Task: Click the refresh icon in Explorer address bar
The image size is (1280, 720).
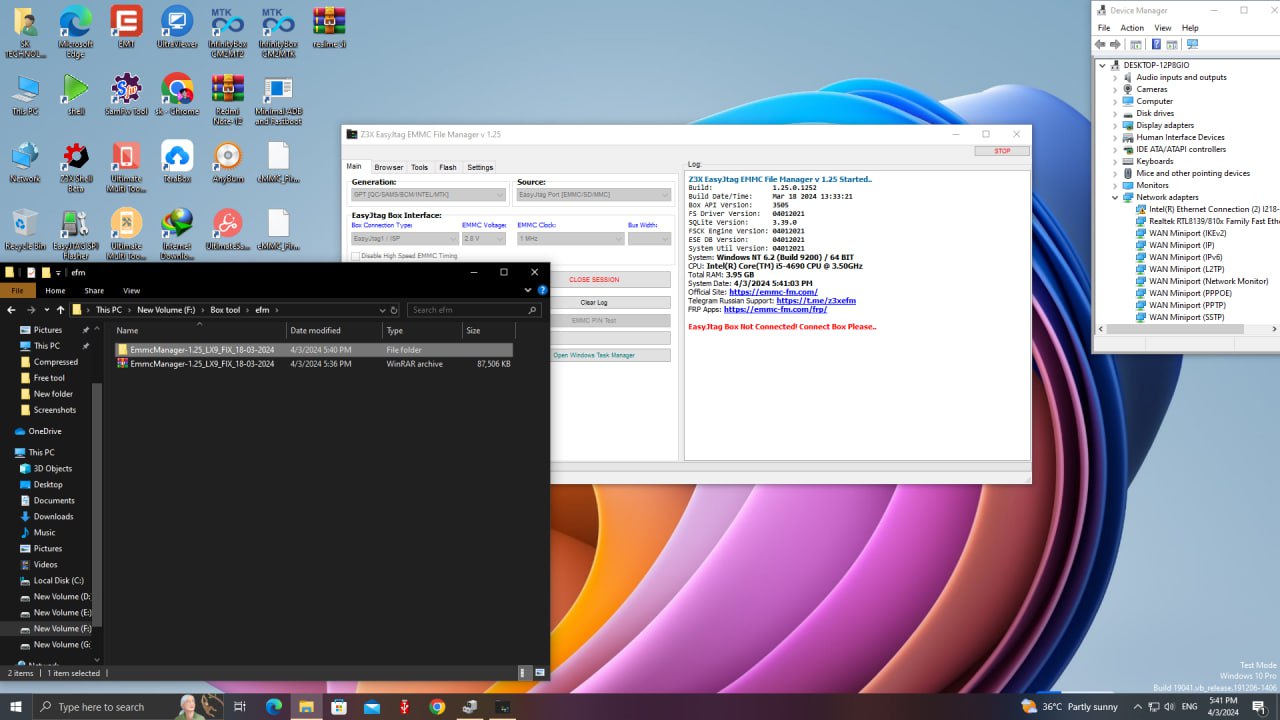Action: (x=394, y=310)
